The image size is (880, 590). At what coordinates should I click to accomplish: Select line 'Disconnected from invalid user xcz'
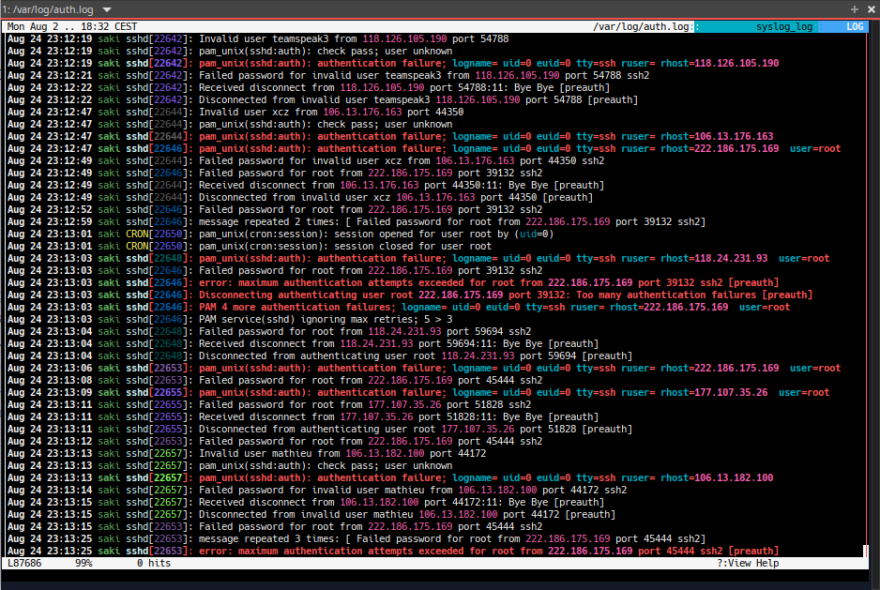pos(300,198)
